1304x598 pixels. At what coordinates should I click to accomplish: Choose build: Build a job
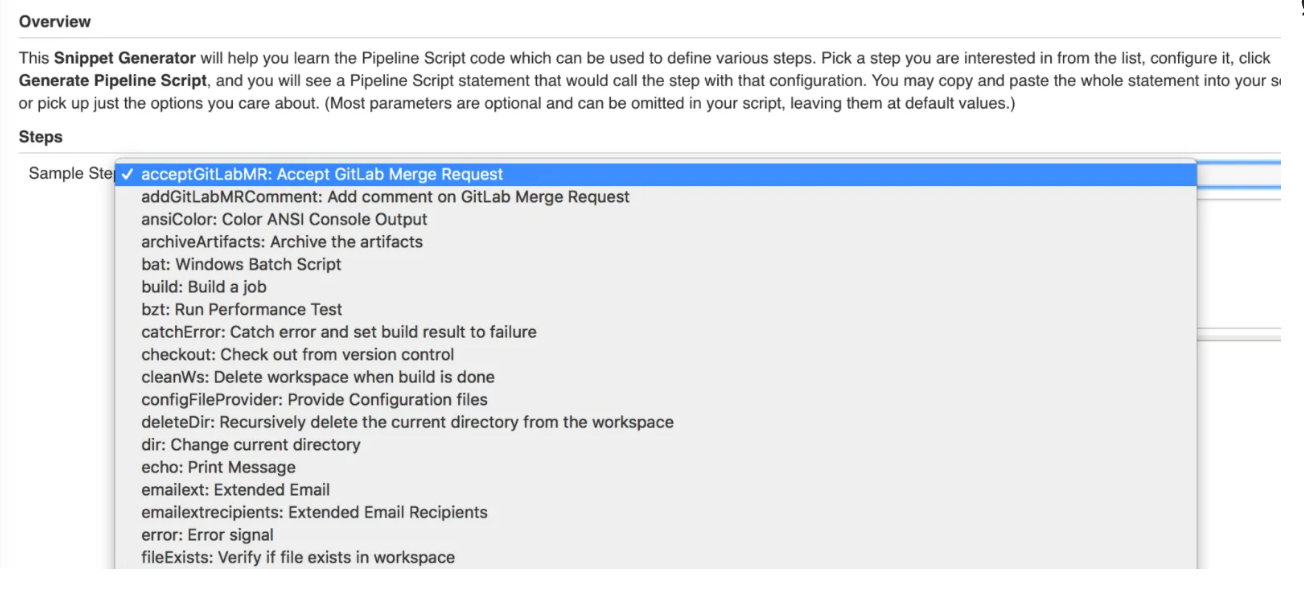[x=204, y=287]
